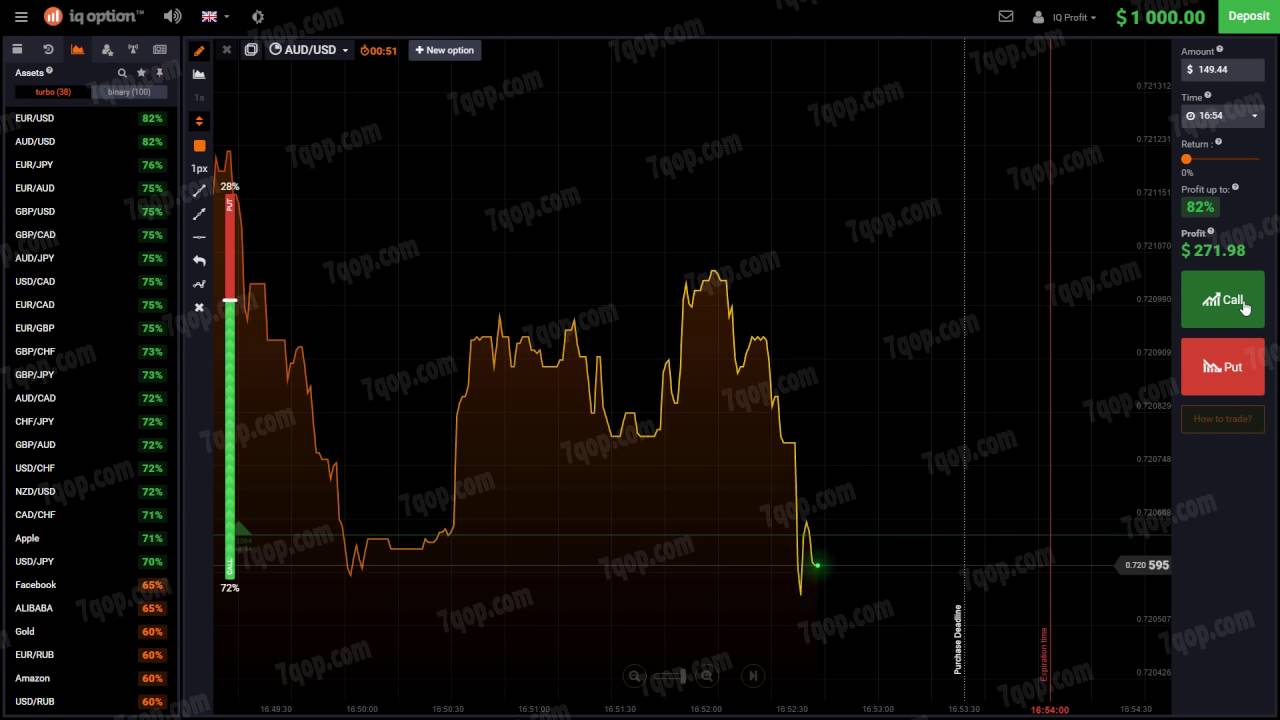Screen dimensions: 1280x720
Task: Click the iq option logo
Action: click(x=94, y=16)
